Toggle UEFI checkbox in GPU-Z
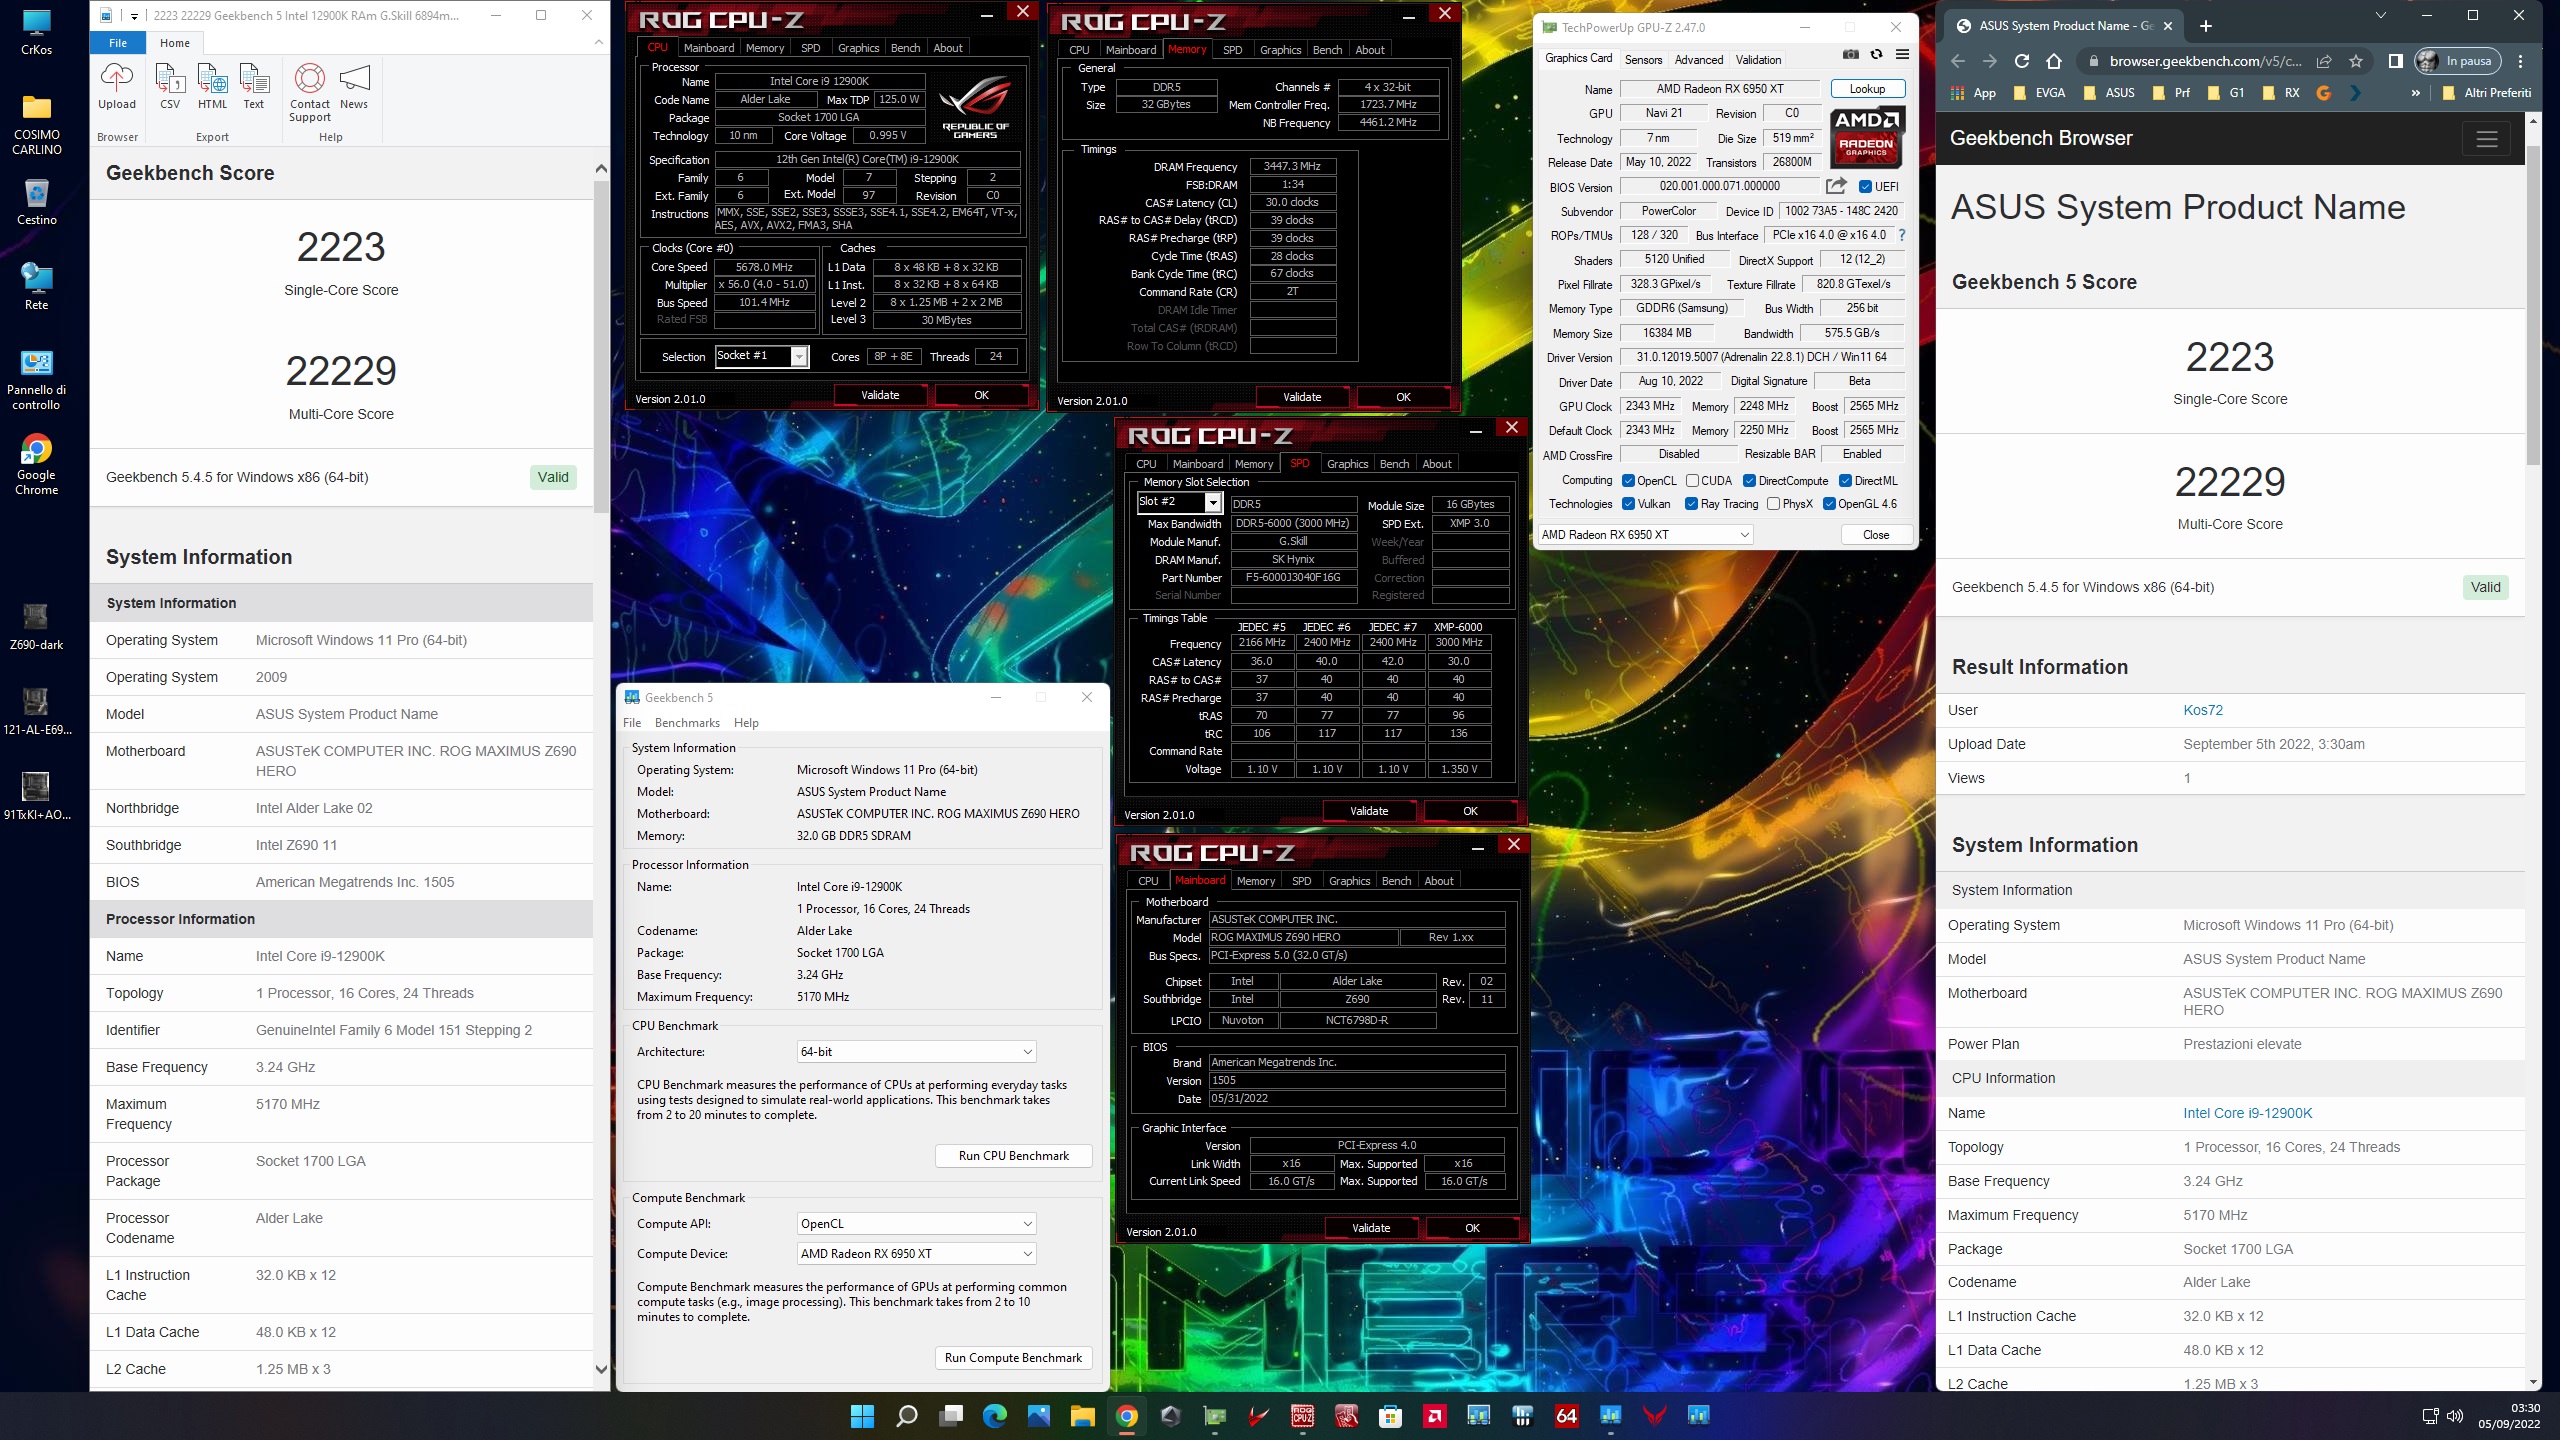This screenshot has width=2560, height=1440. tap(1865, 186)
